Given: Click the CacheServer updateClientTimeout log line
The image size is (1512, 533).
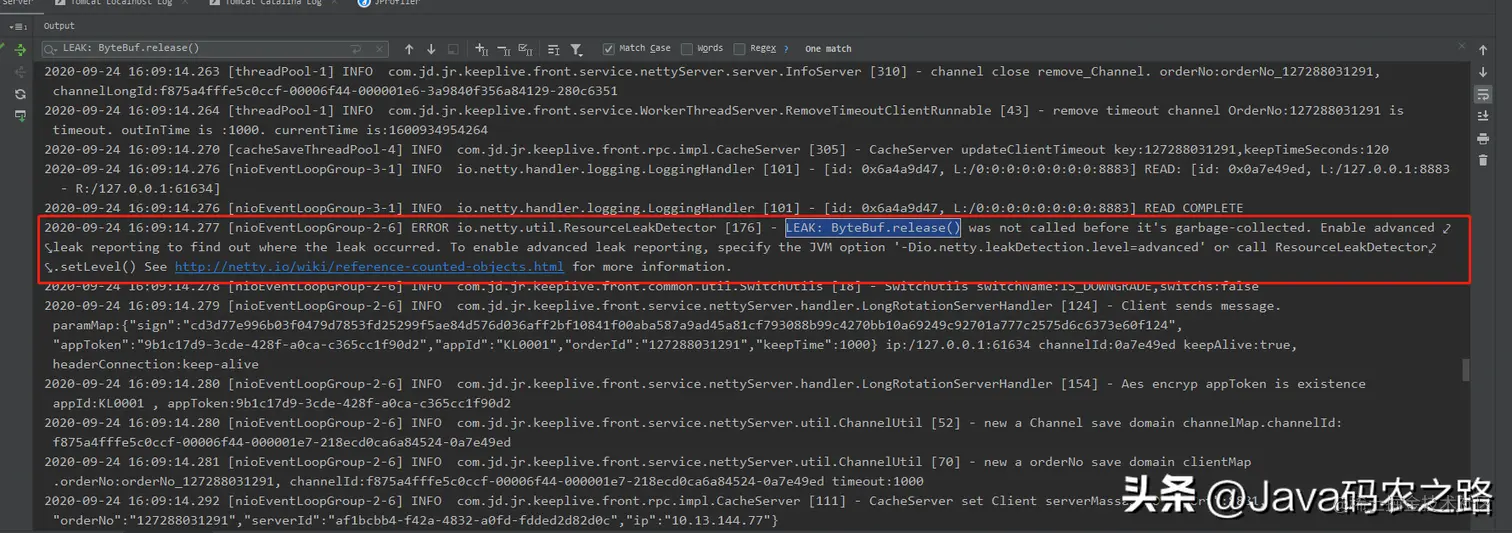Looking at the screenshot, I should pos(716,150).
